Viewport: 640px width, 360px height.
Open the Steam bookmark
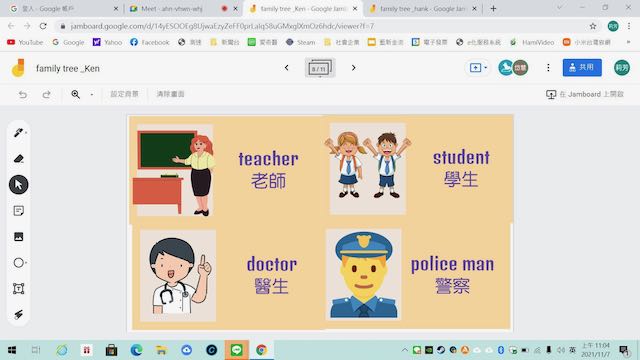coord(300,42)
